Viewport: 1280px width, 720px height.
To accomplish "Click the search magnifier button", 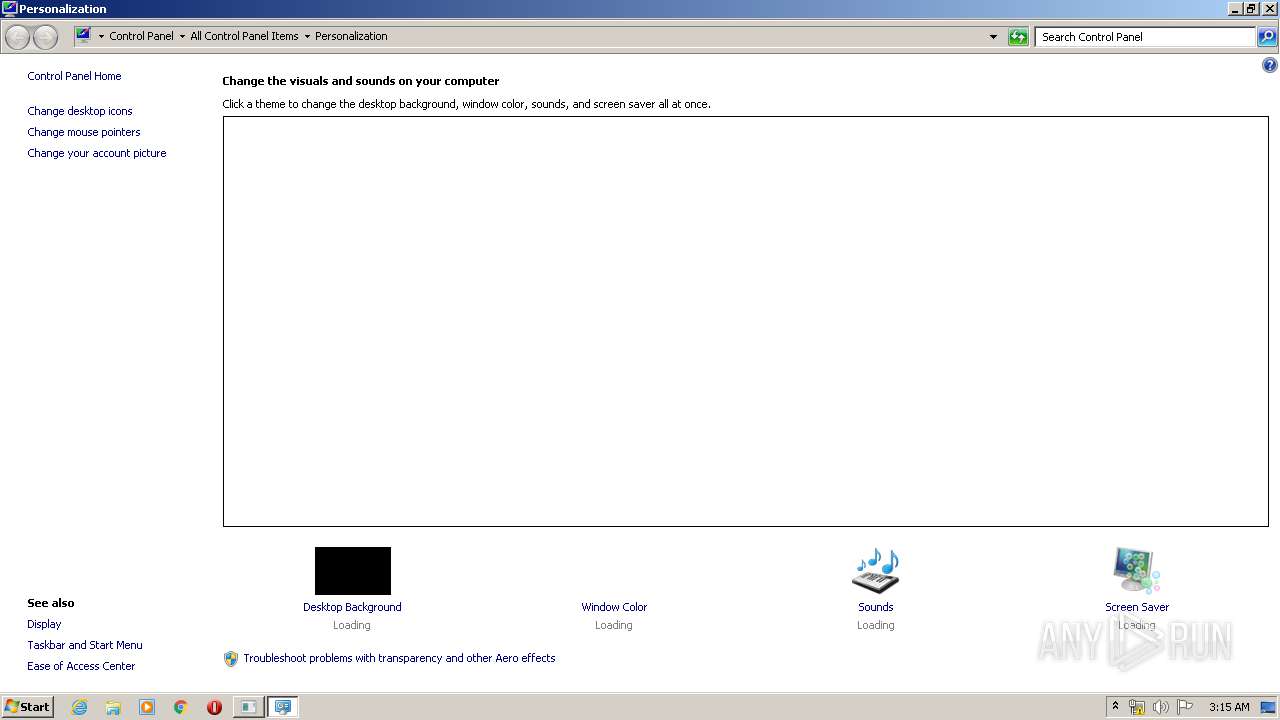I will point(1267,37).
